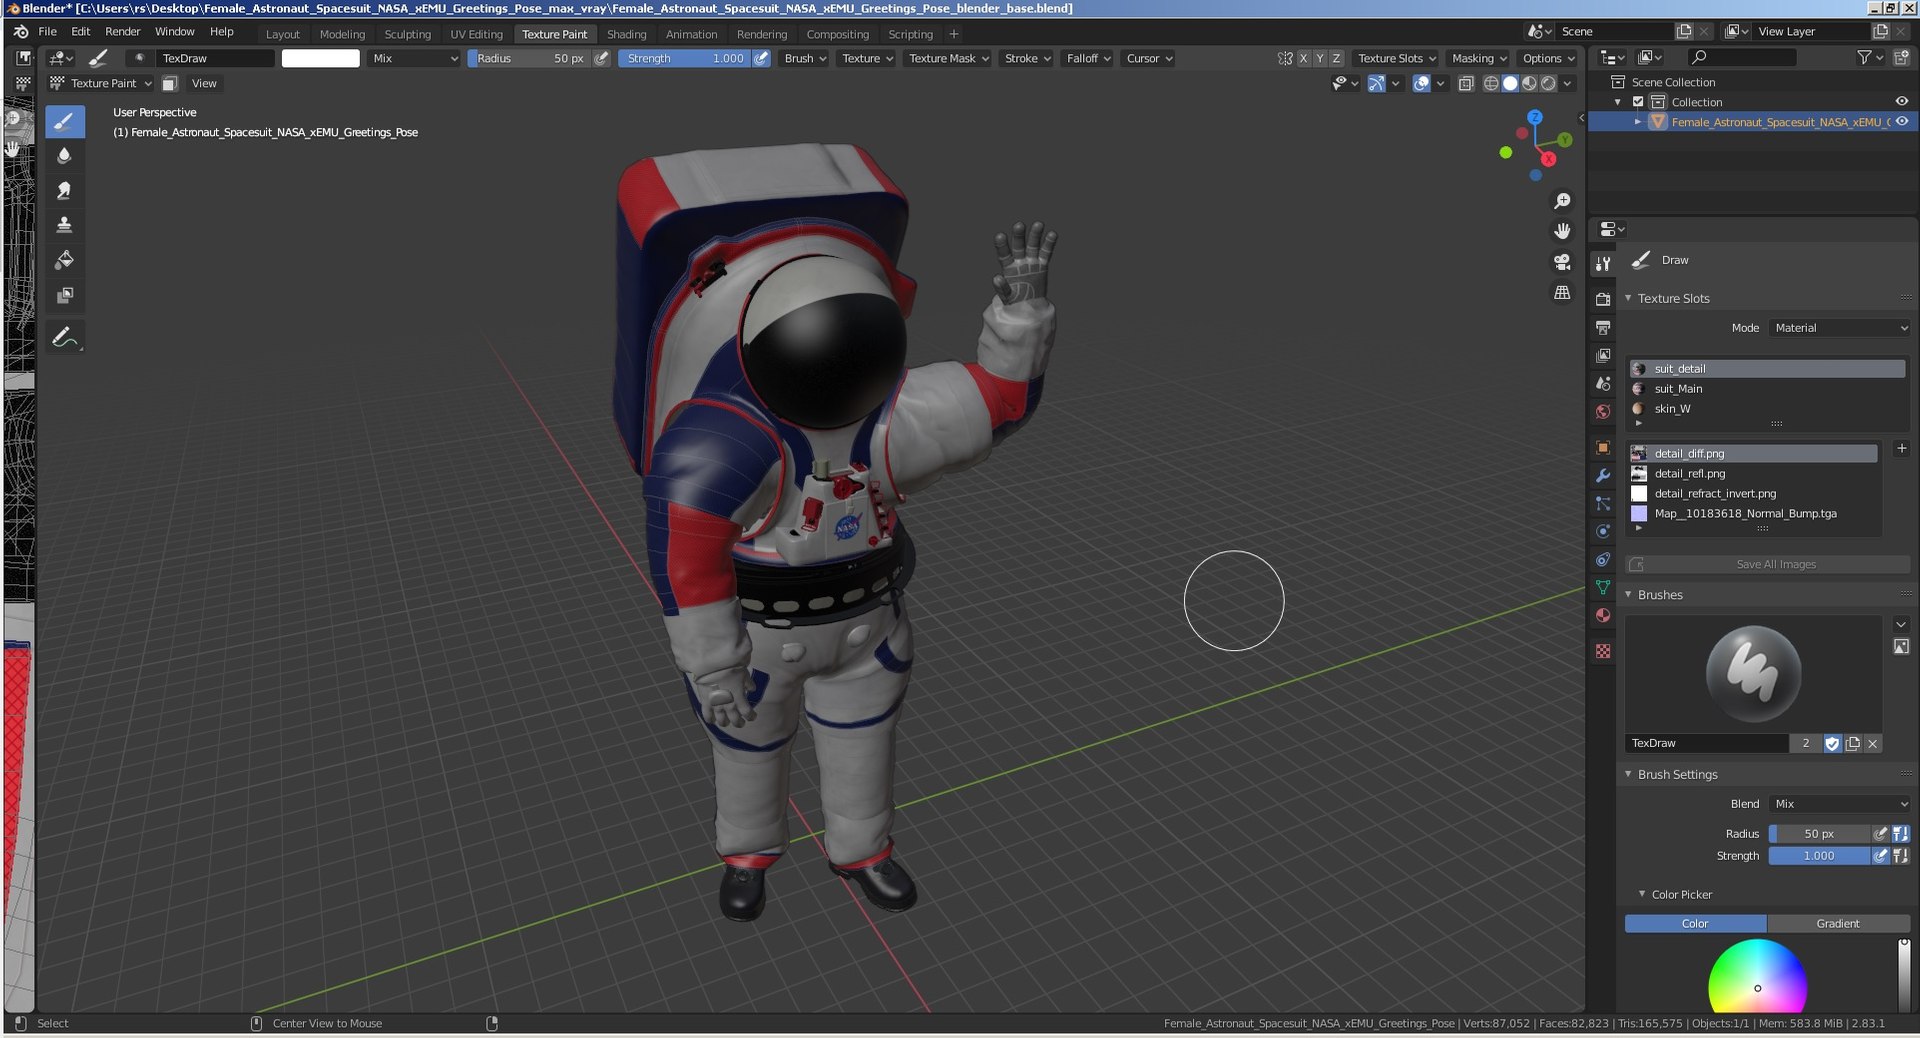The image size is (1920, 1038).
Task: Toggle Collection exclude checkbox in outliner
Action: click(x=1638, y=102)
